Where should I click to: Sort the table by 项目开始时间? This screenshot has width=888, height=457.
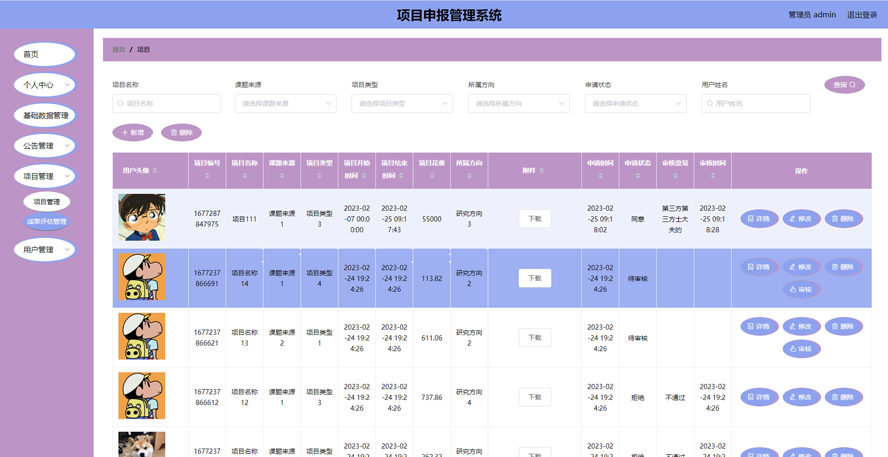pyautogui.click(x=357, y=170)
